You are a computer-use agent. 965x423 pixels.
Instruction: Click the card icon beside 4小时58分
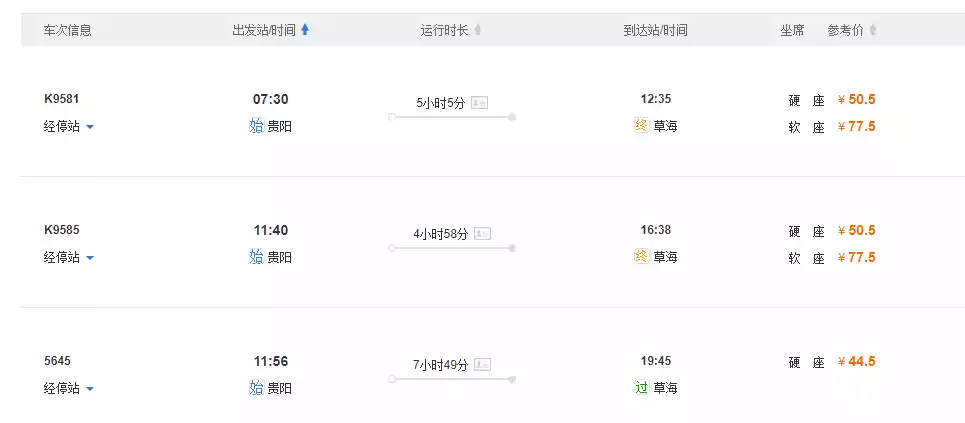pyautogui.click(x=482, y=233)
